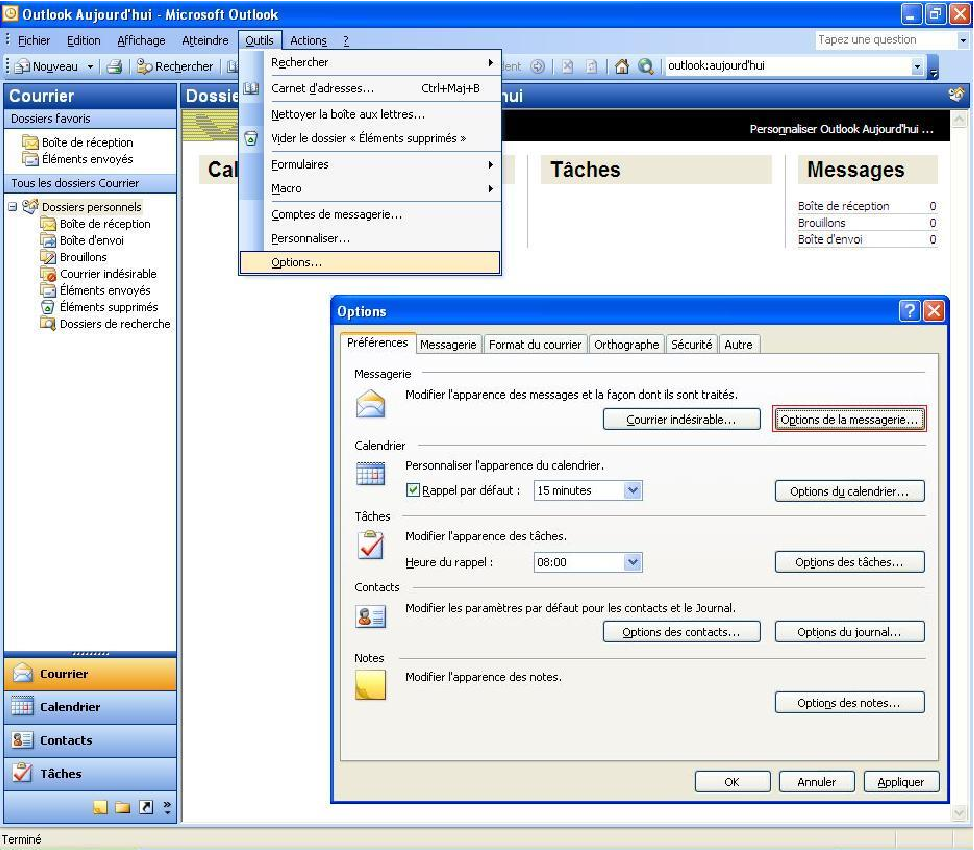Click the yellow Notes icon in Options
The width and height of the screenshot is (974, 850).
(x=370, y=685)
